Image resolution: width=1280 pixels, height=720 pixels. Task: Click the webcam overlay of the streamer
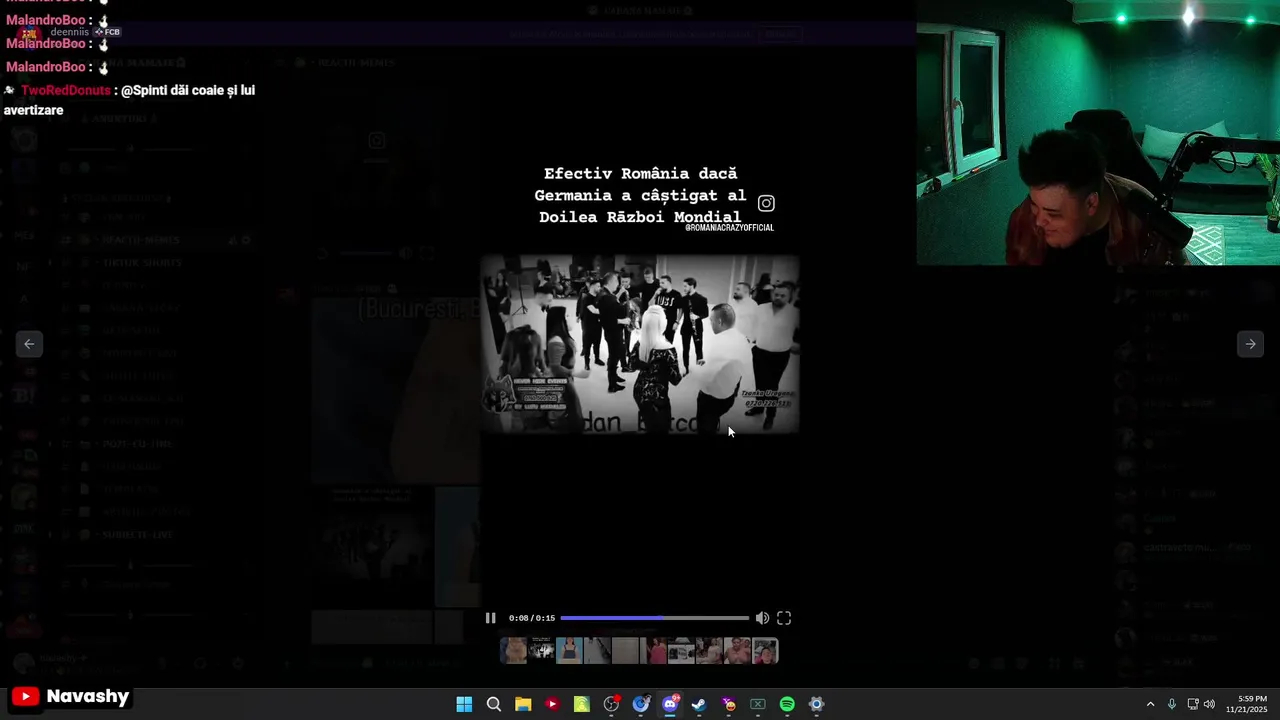click(1098, 132)
